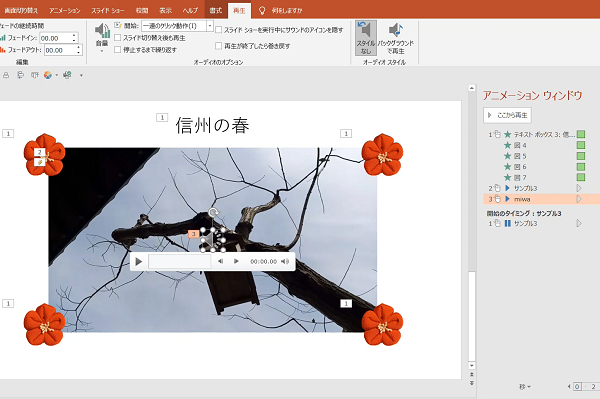Screen dimensions: 600x399
Task: Open the 表示 tab
Action: (165, 10)
